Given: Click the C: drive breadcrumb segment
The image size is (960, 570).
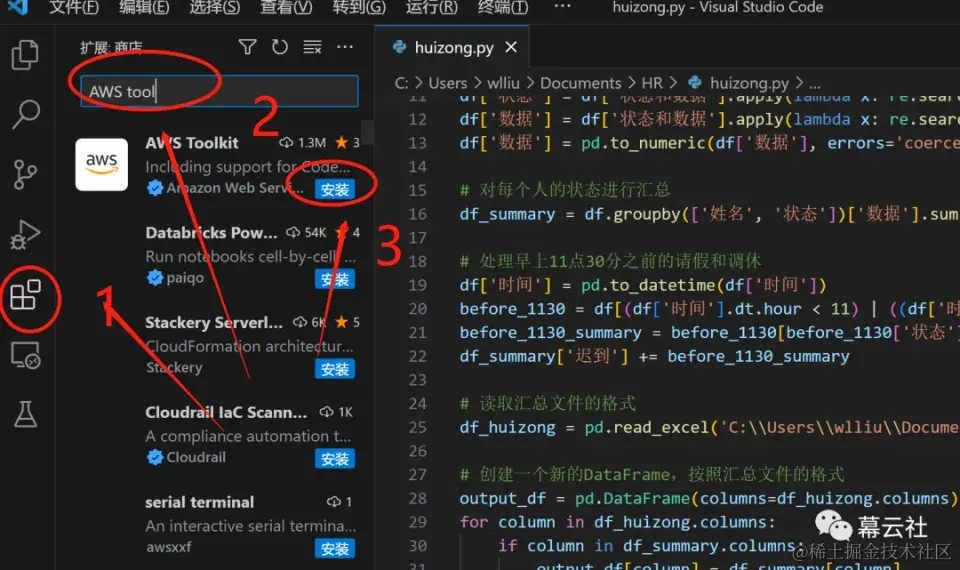Looking at the screenshot, I should click(401, 83).
